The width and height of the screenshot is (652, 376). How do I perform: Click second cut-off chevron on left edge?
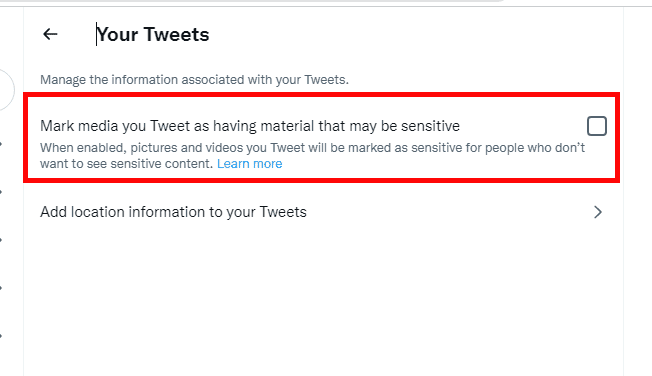[1, 192]
